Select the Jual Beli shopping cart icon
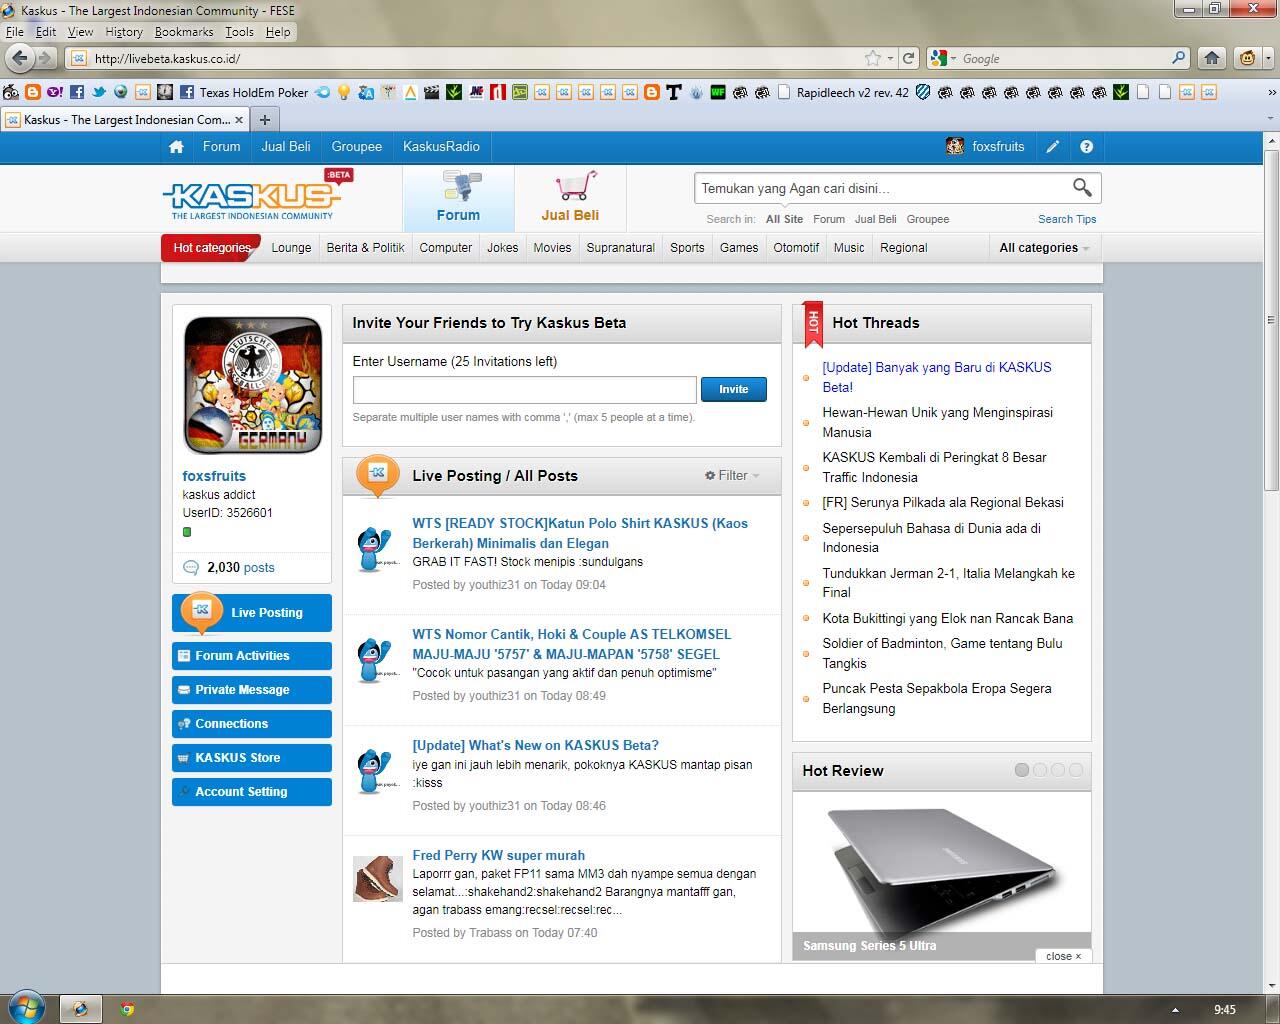The image size is (1280, 1024). 570,197
